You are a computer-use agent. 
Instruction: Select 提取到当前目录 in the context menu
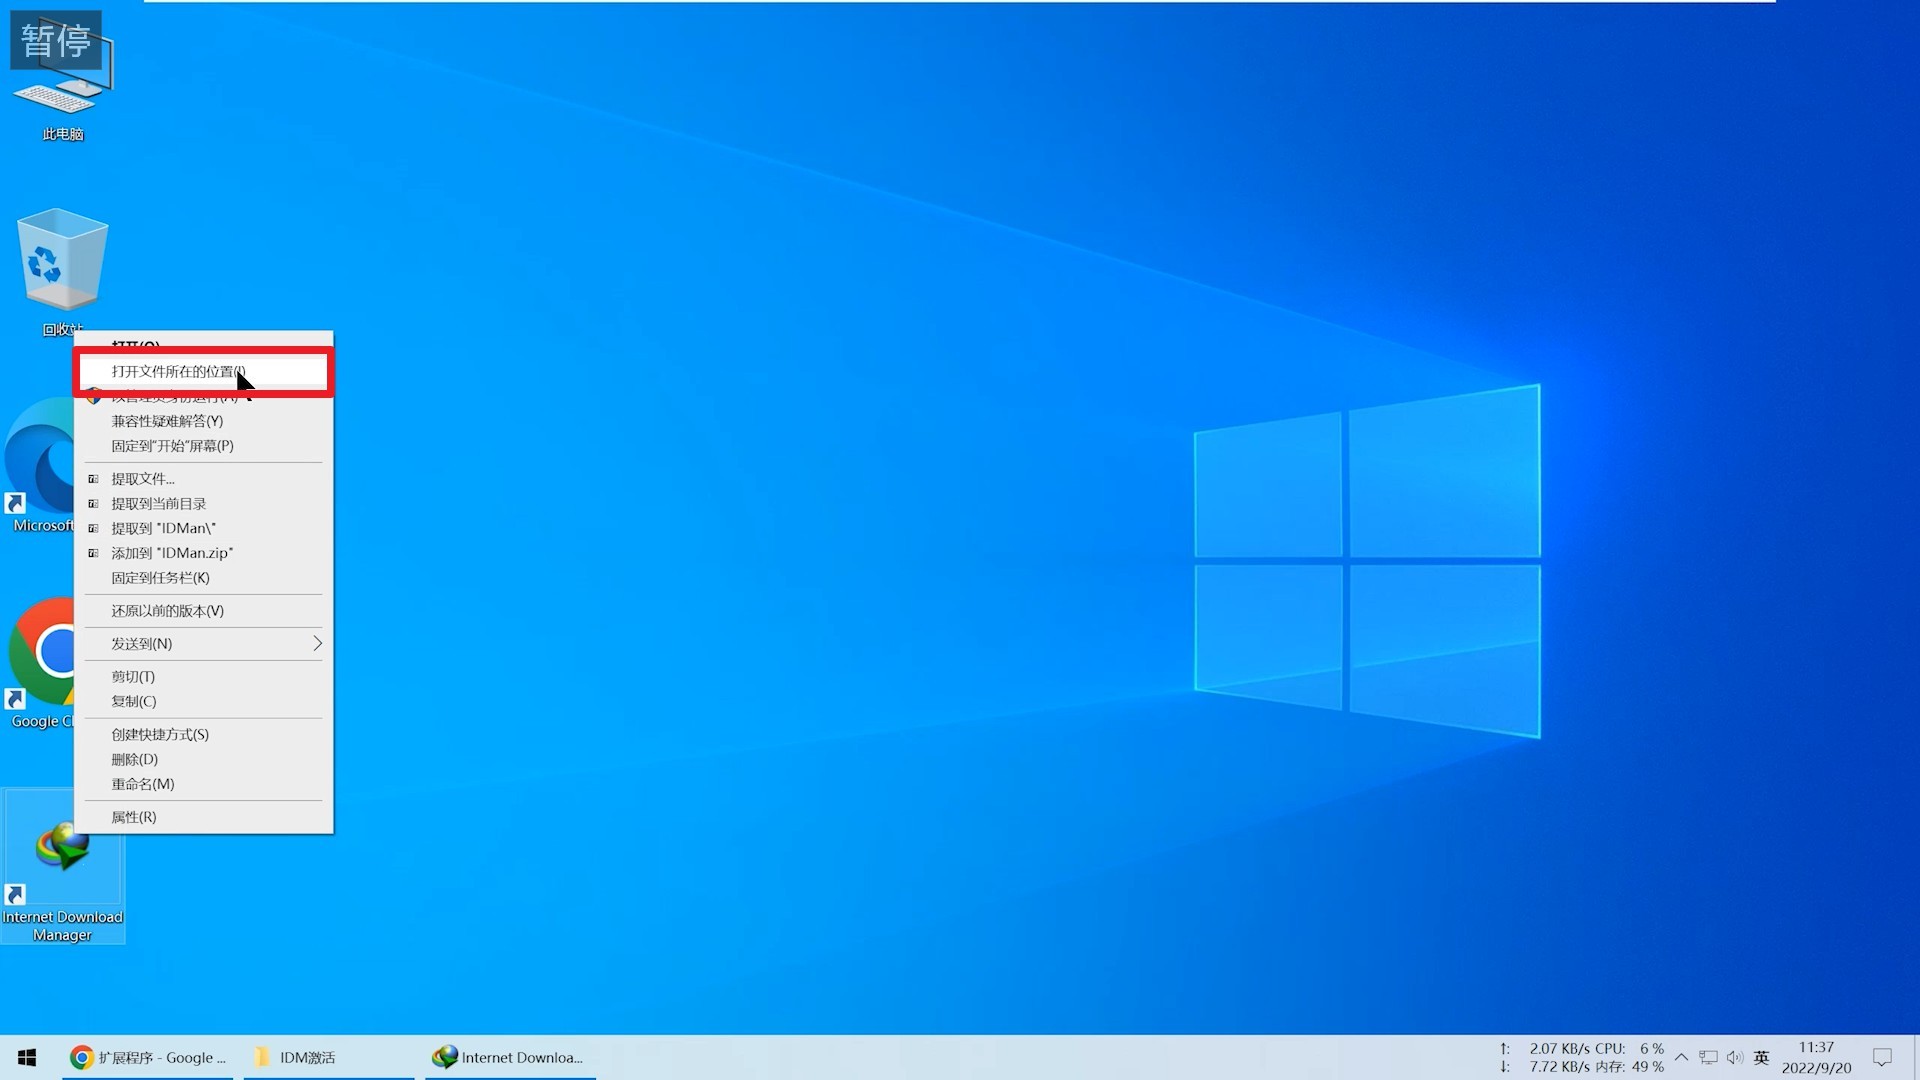coord(158,504)
